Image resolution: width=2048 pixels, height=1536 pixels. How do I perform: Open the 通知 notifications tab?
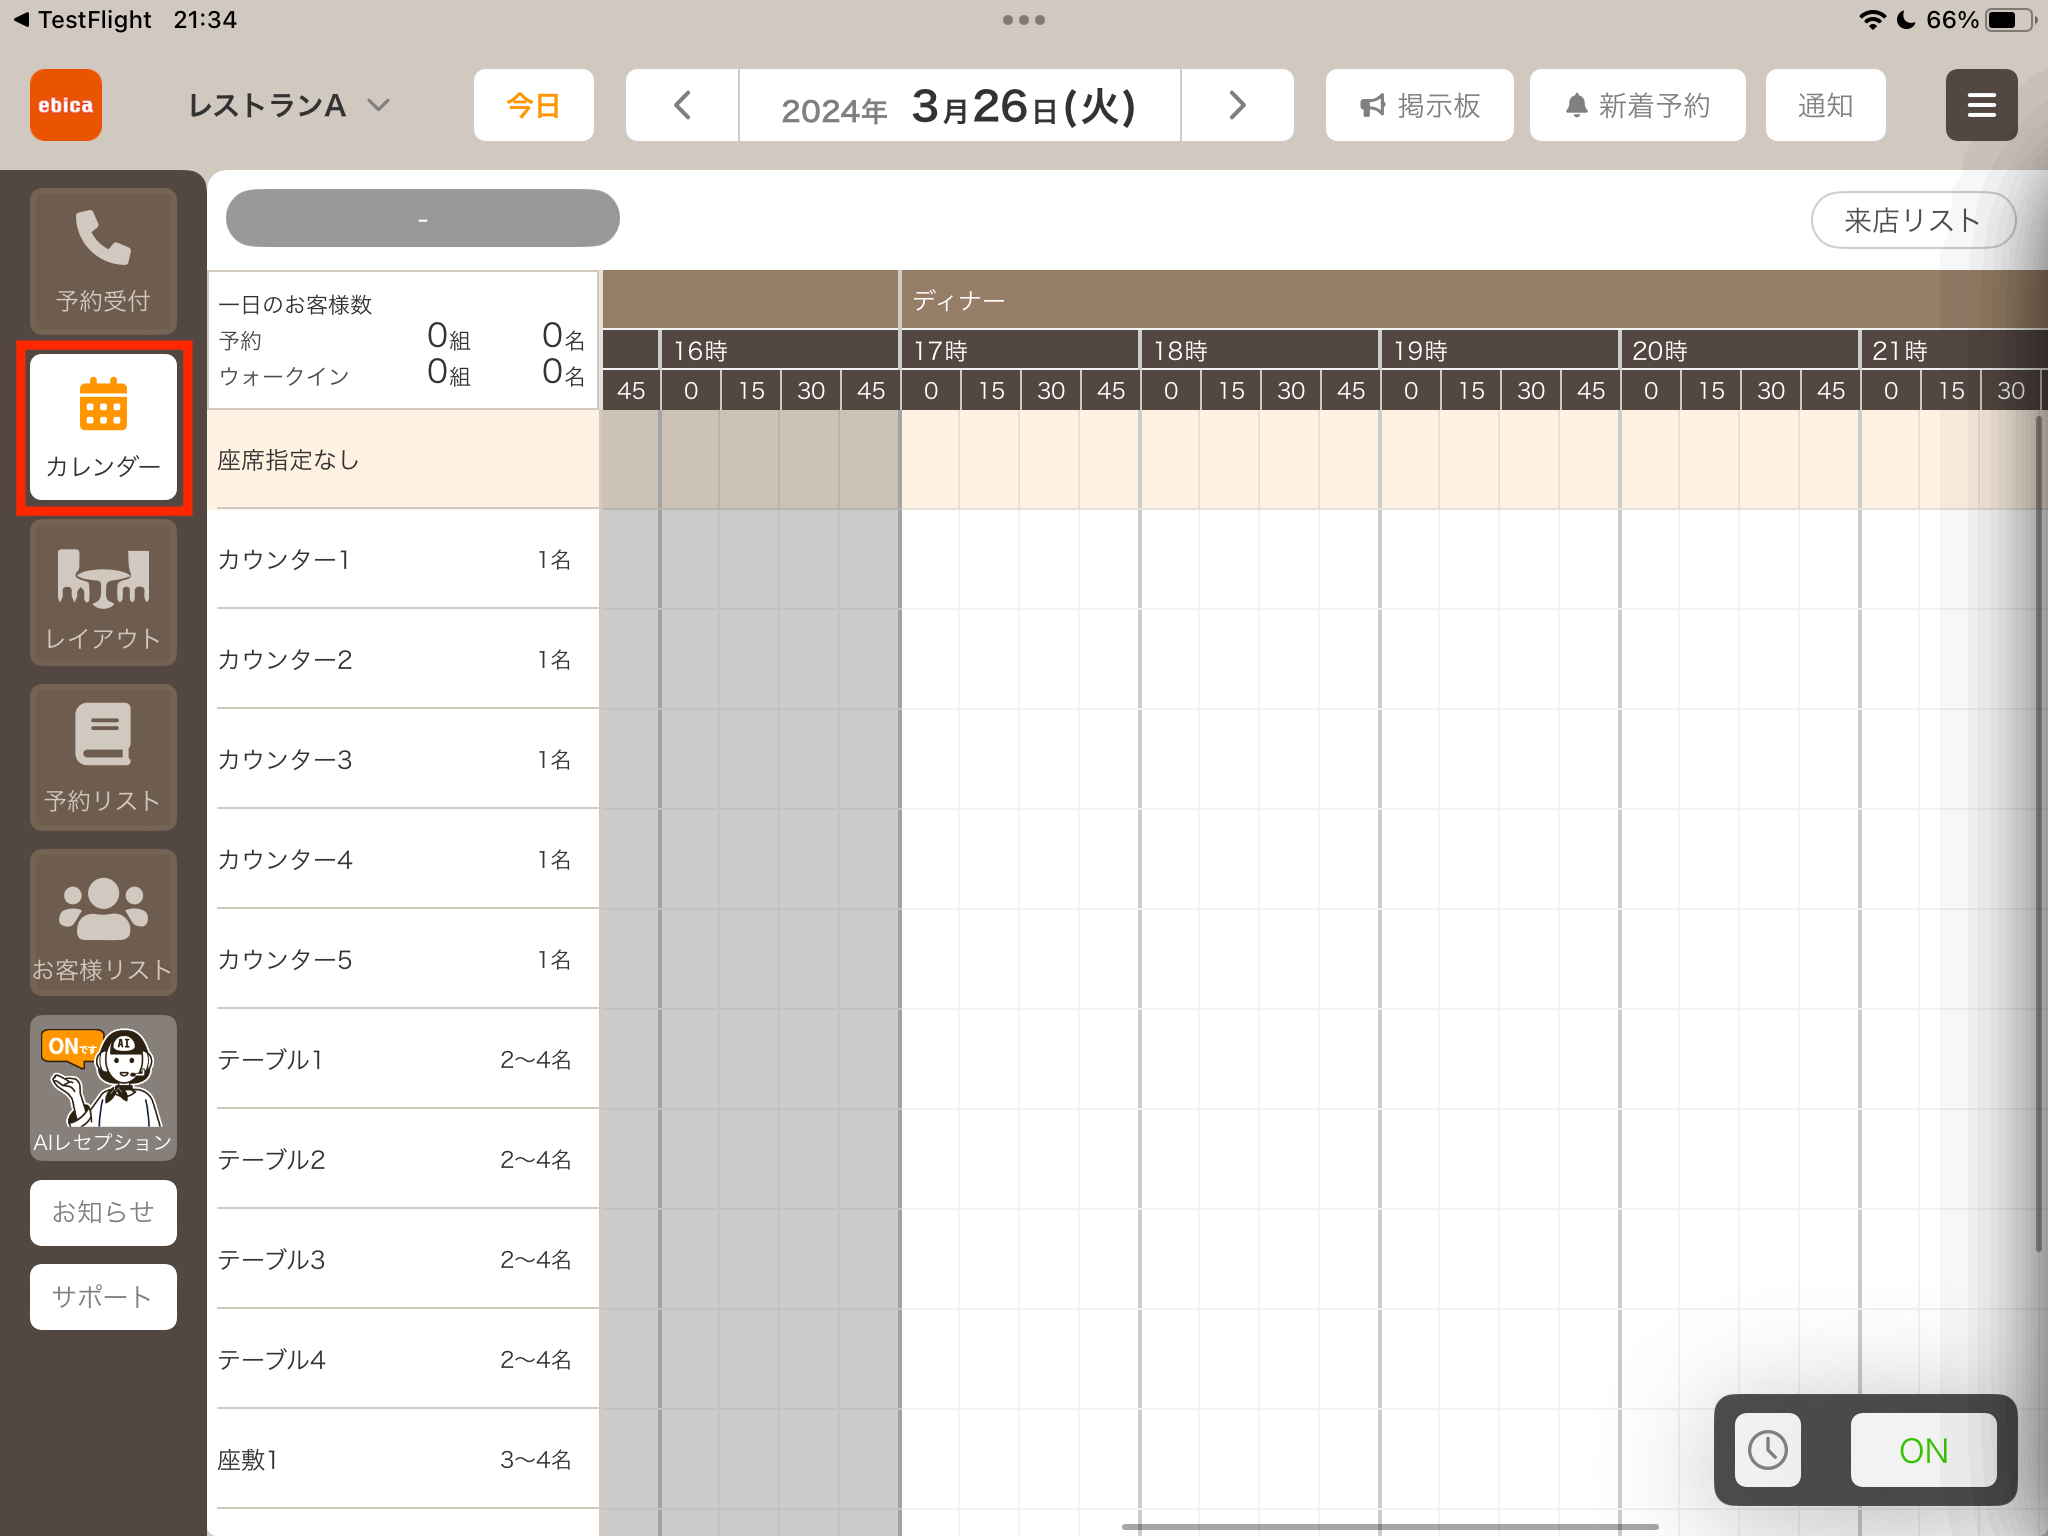[1825, 105]
